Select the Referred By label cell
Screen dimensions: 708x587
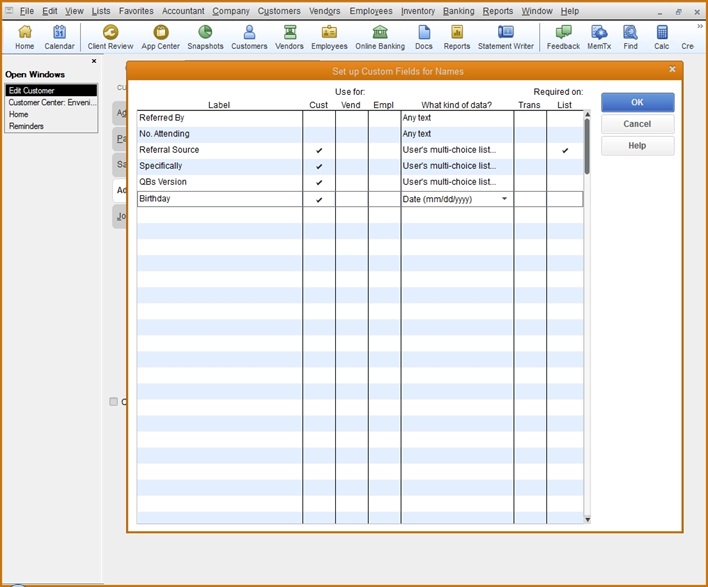click(x=220, y=118)
